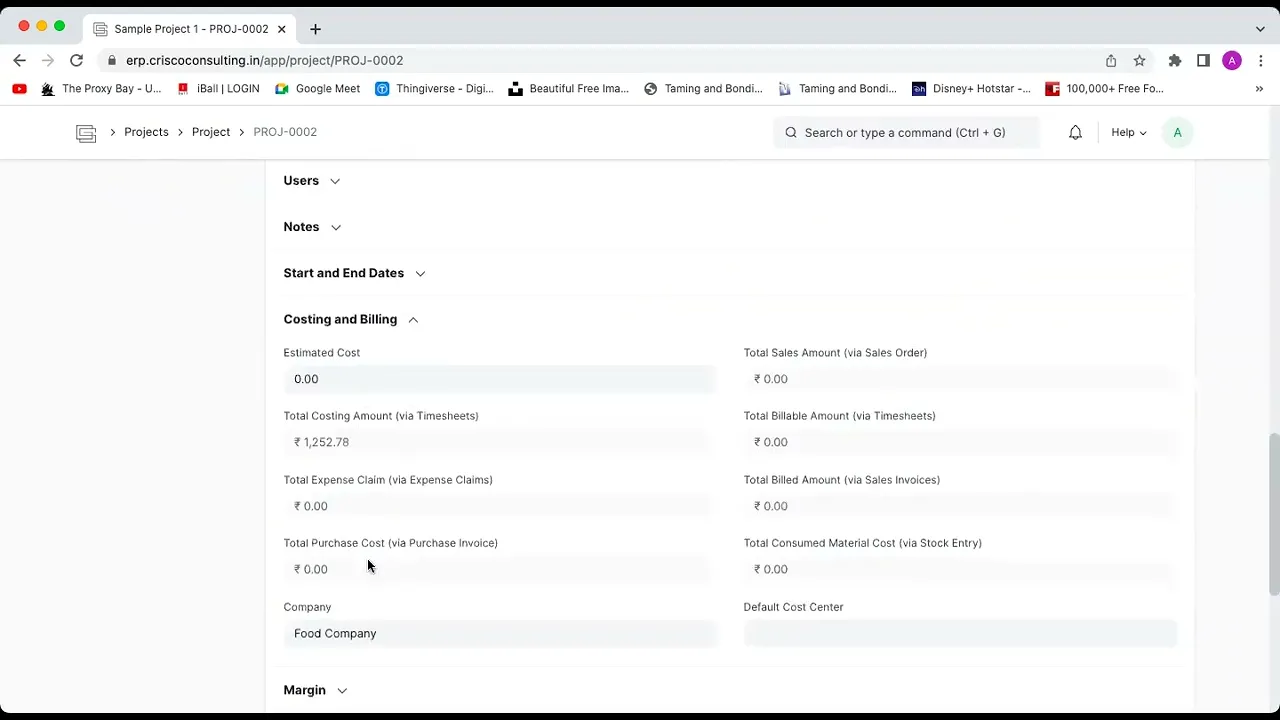Viewport: 1280px width, 720px height.
Task: Expand the Users section
Action: coord(312,180)
